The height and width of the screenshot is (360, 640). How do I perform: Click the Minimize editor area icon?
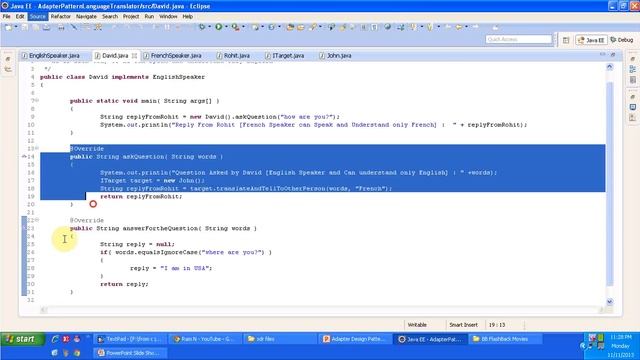click(602, 54)
